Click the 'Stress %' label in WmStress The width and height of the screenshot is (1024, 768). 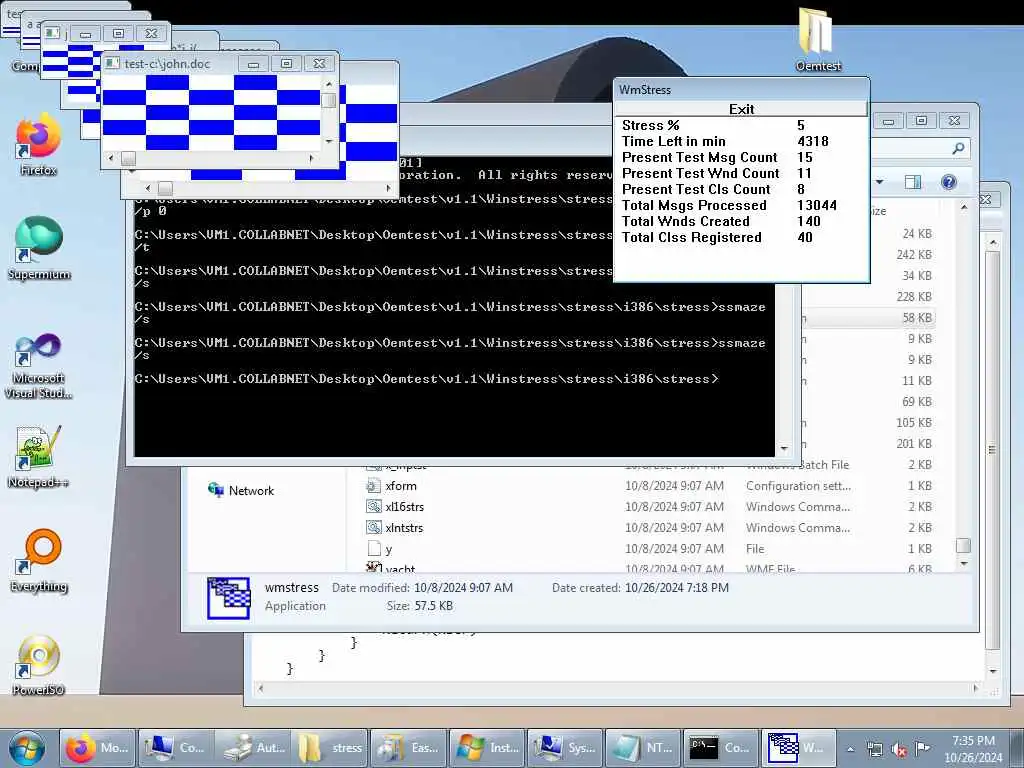[650, 125]
